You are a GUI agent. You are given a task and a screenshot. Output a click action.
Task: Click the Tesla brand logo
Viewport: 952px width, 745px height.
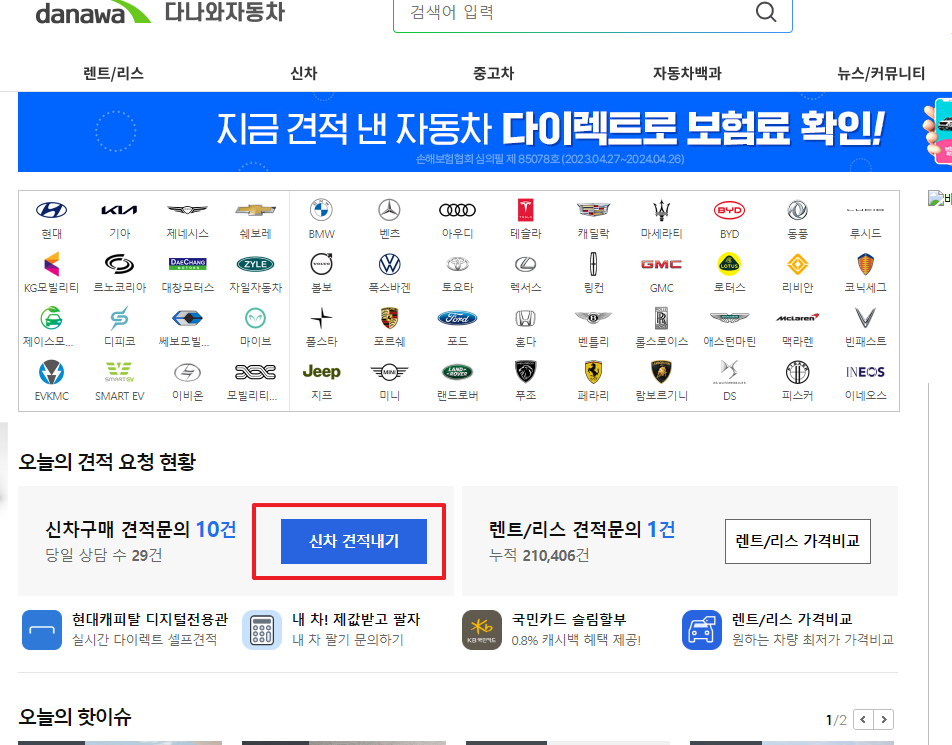coord(525,210)
